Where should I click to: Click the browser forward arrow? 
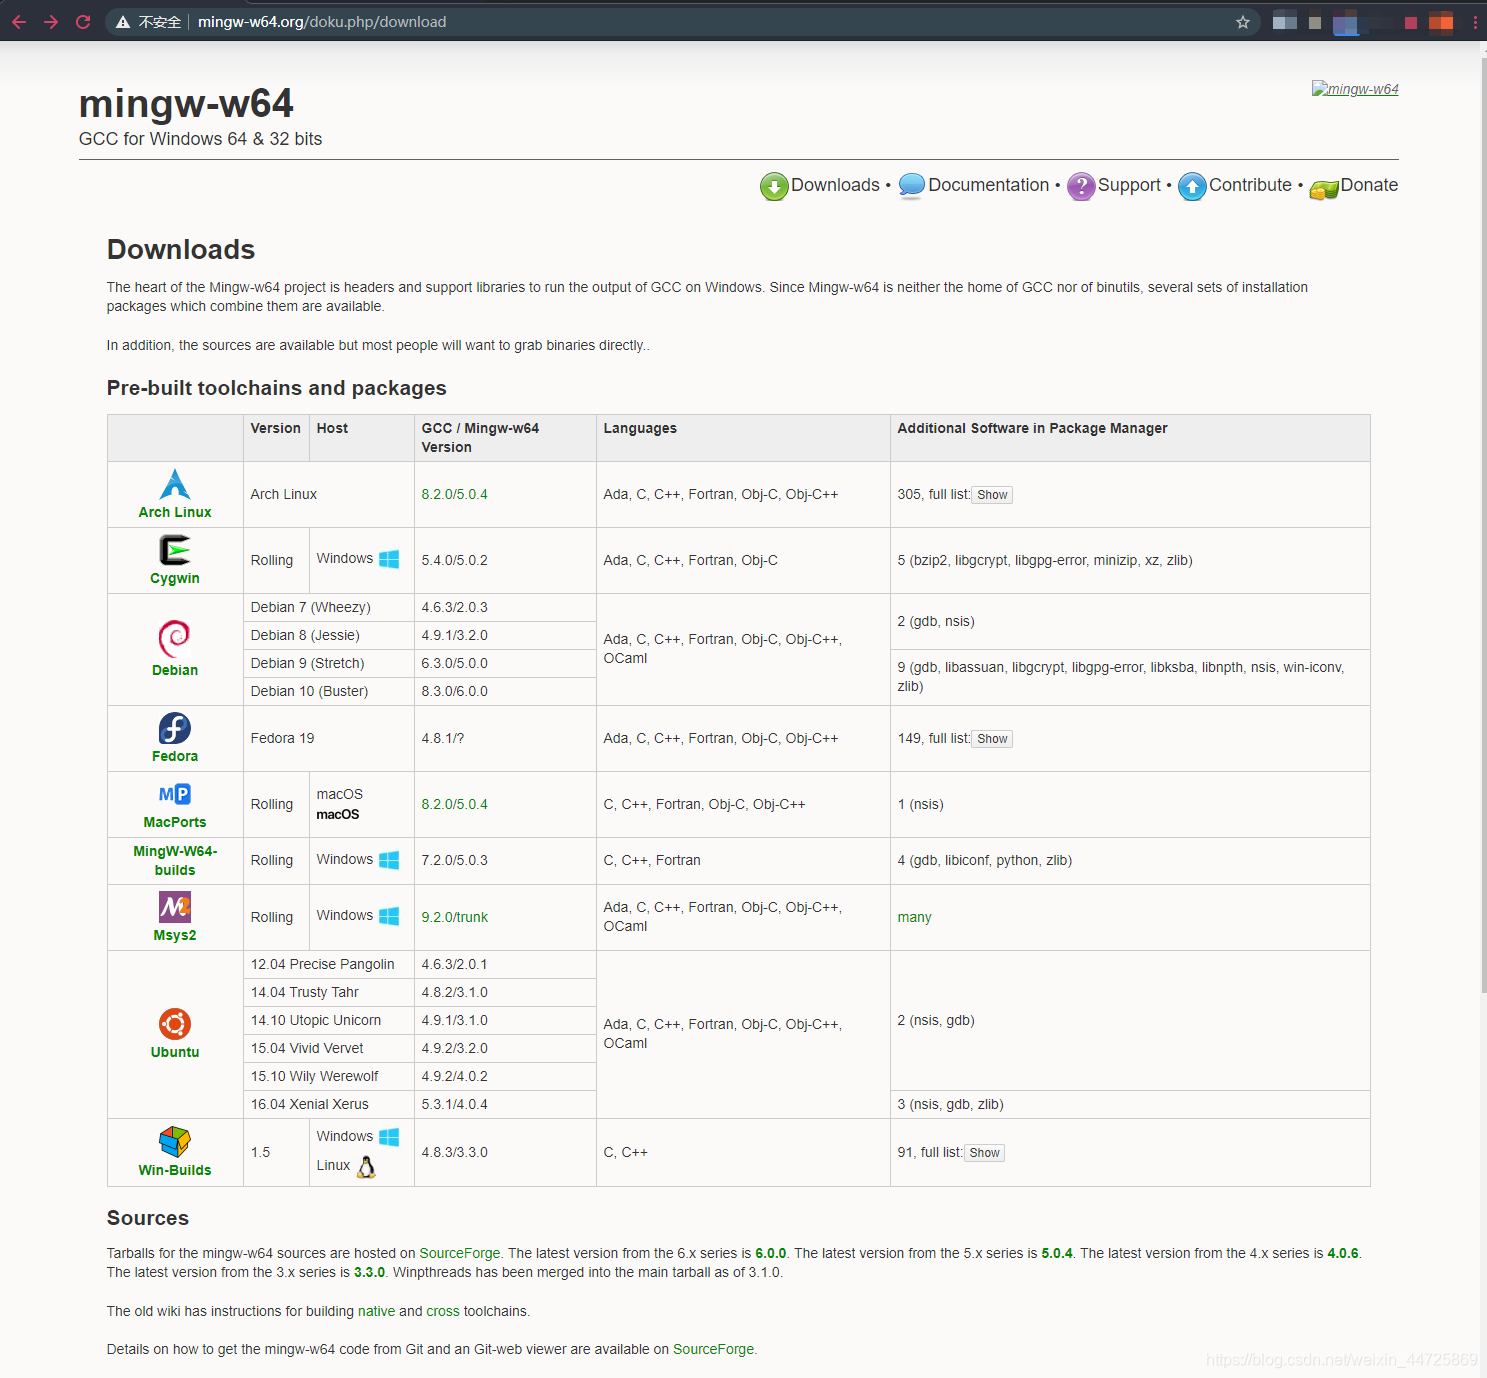point(51,22)
